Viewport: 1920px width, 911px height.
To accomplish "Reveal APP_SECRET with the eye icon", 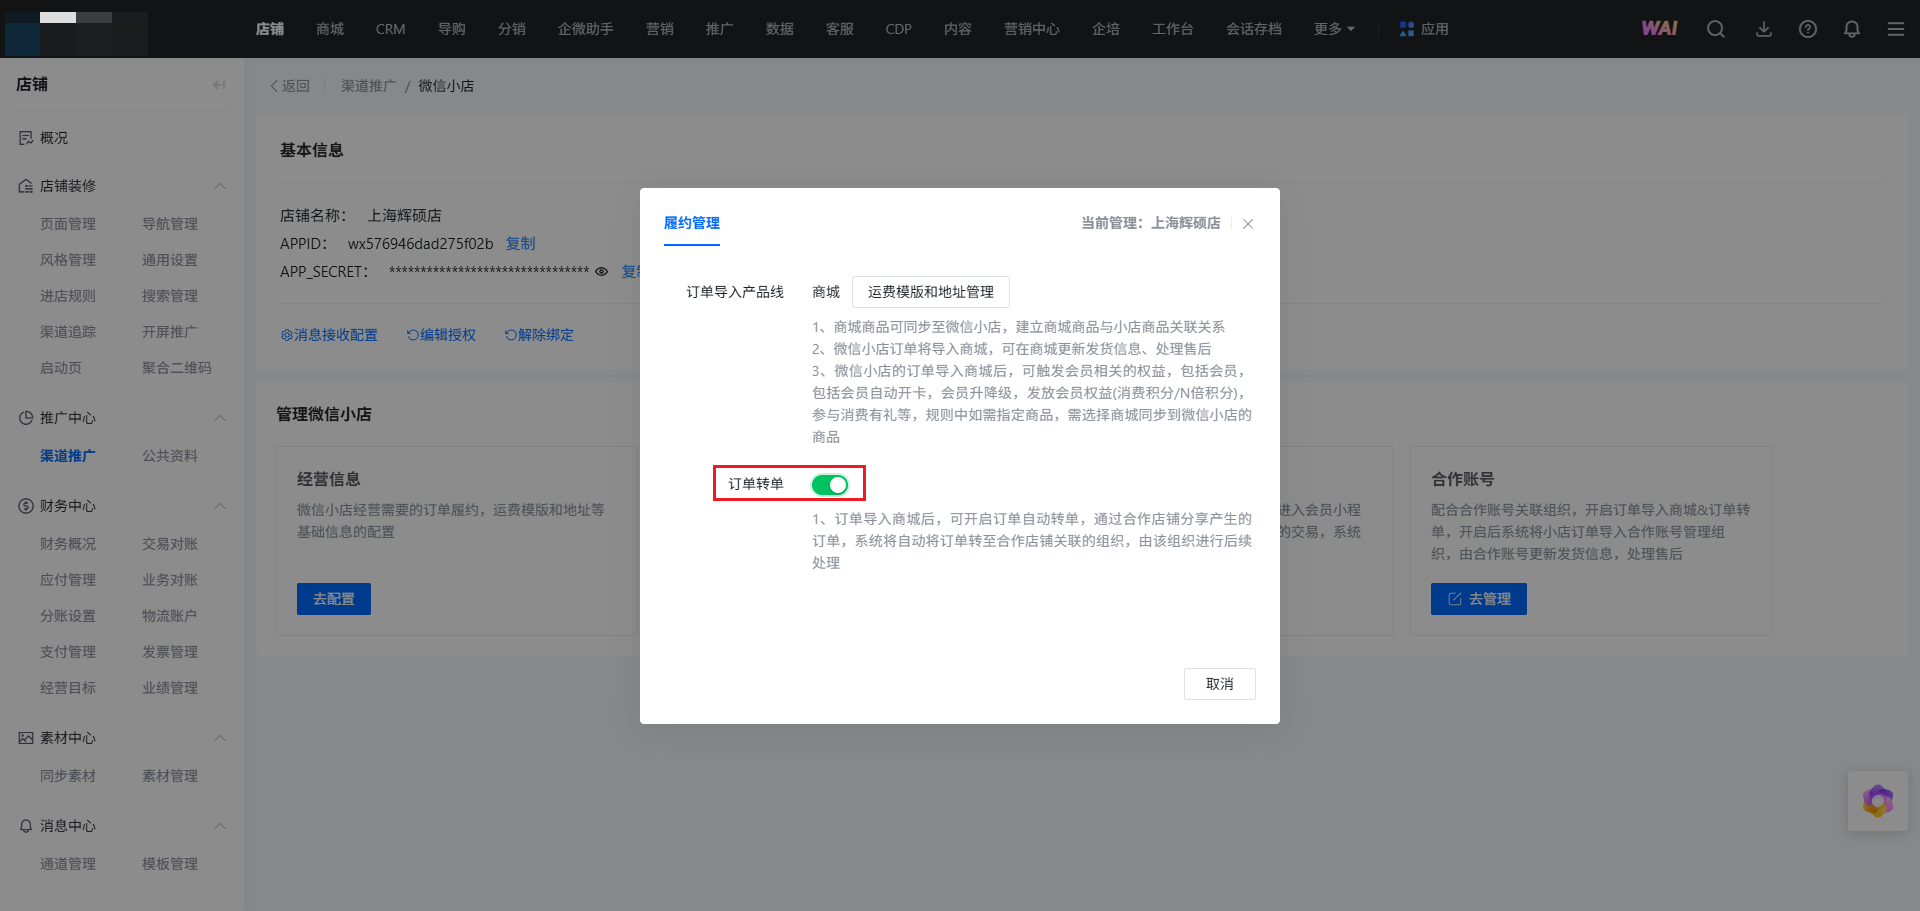I will (x=601, y=272).
